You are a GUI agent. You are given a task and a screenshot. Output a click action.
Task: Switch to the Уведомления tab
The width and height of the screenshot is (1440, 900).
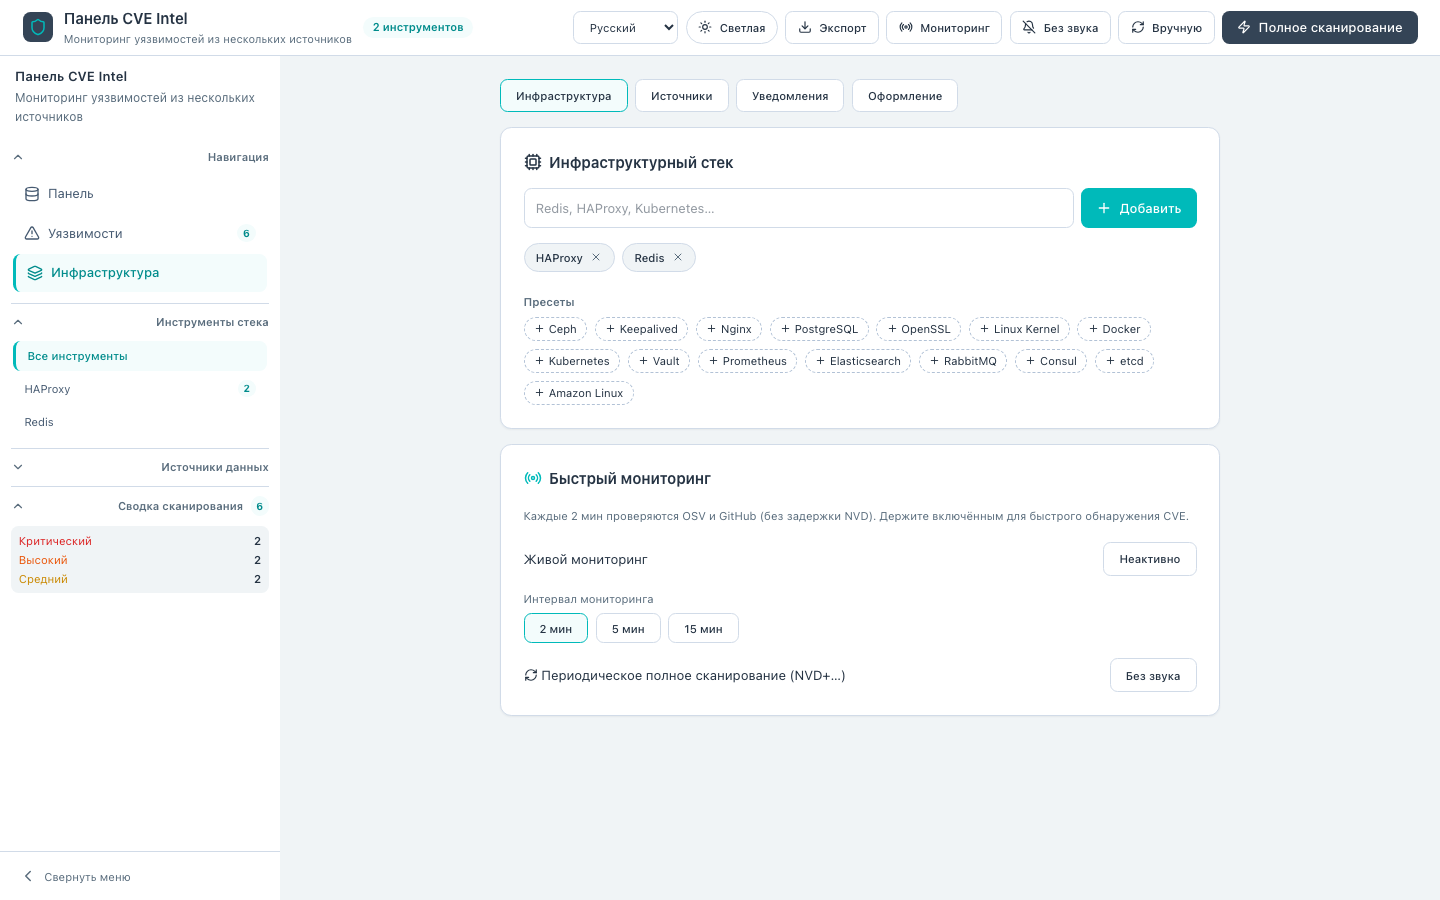790,96
